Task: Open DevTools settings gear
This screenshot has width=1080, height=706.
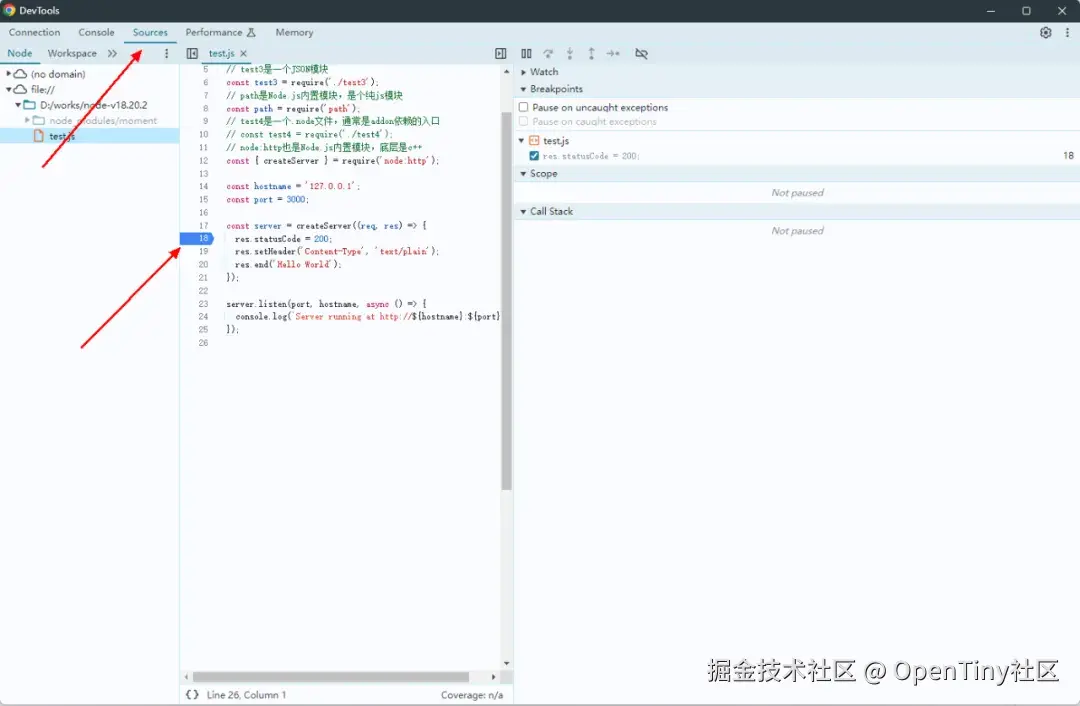Action: (x=1045, y=32)
